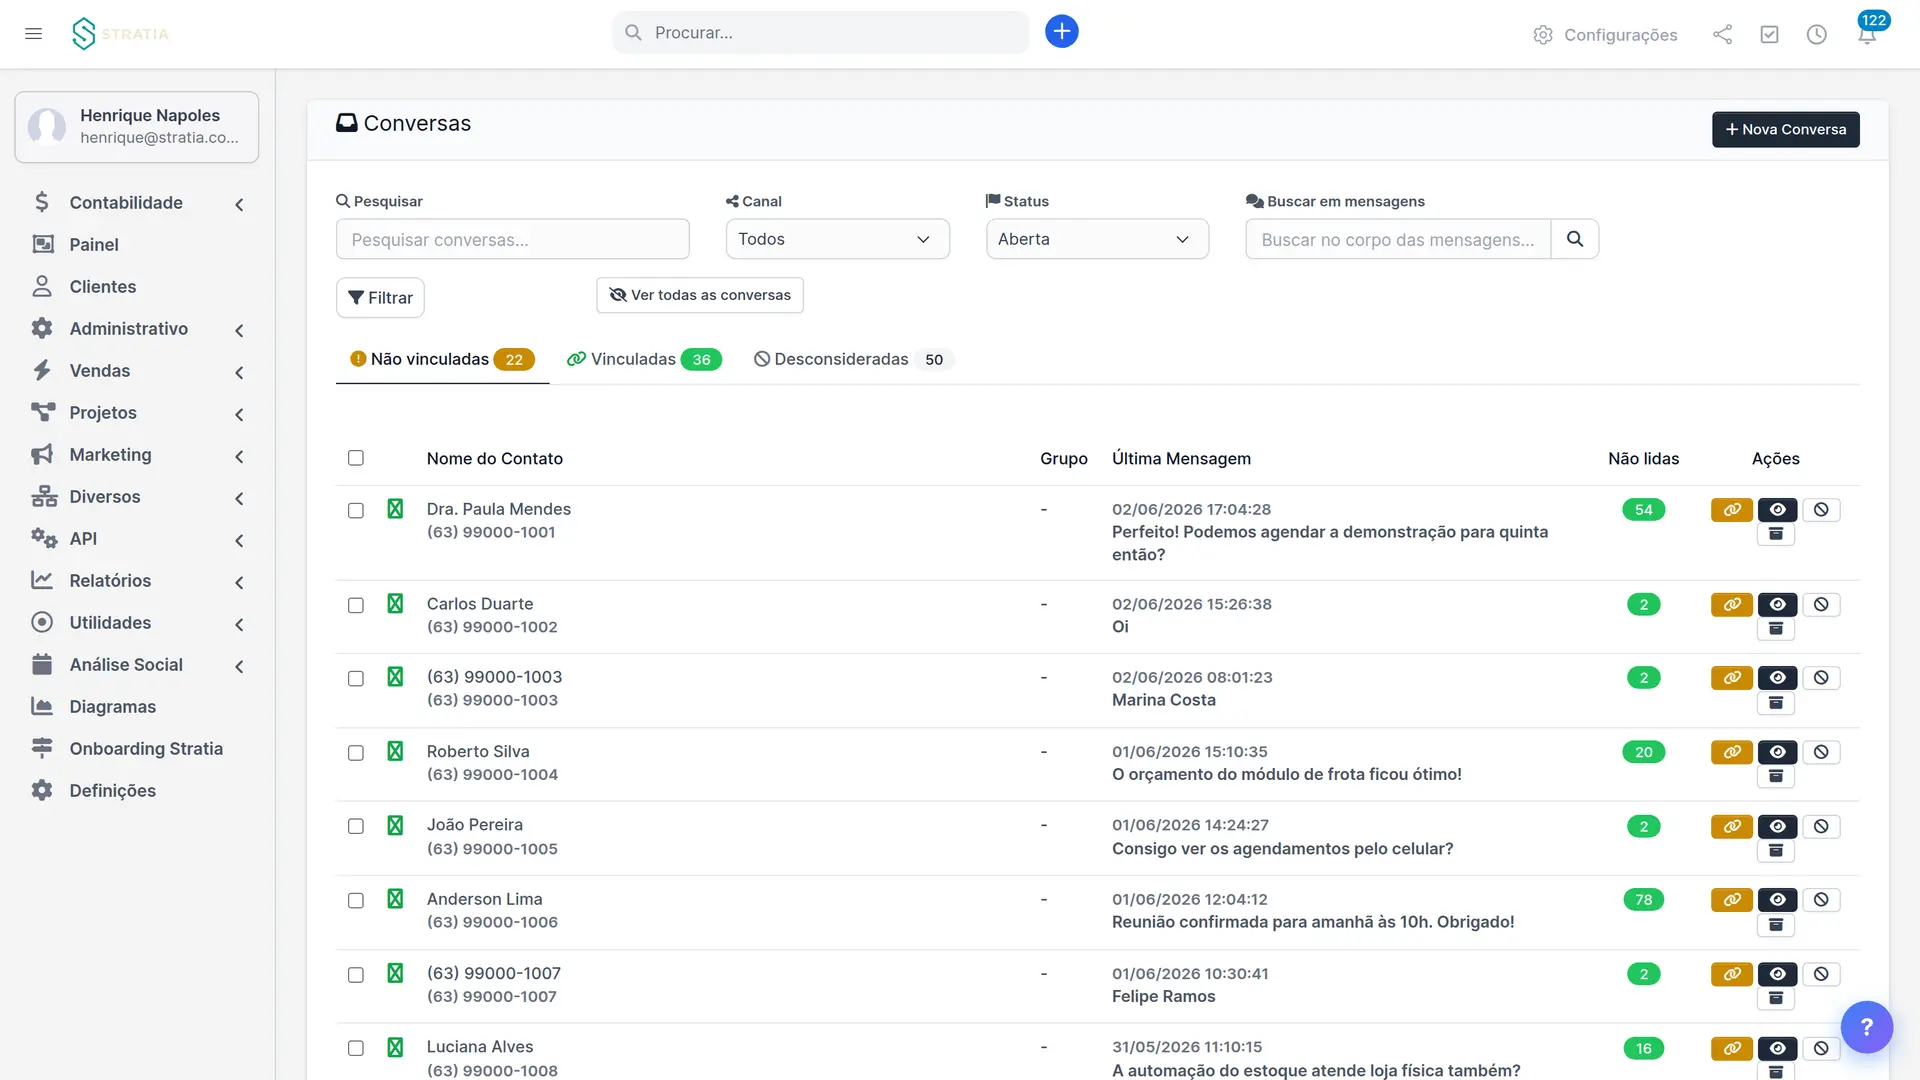Click Ver todas as conversas button
The height and width of the screenshot is (1080, 1920).
(x=700, y=295)
